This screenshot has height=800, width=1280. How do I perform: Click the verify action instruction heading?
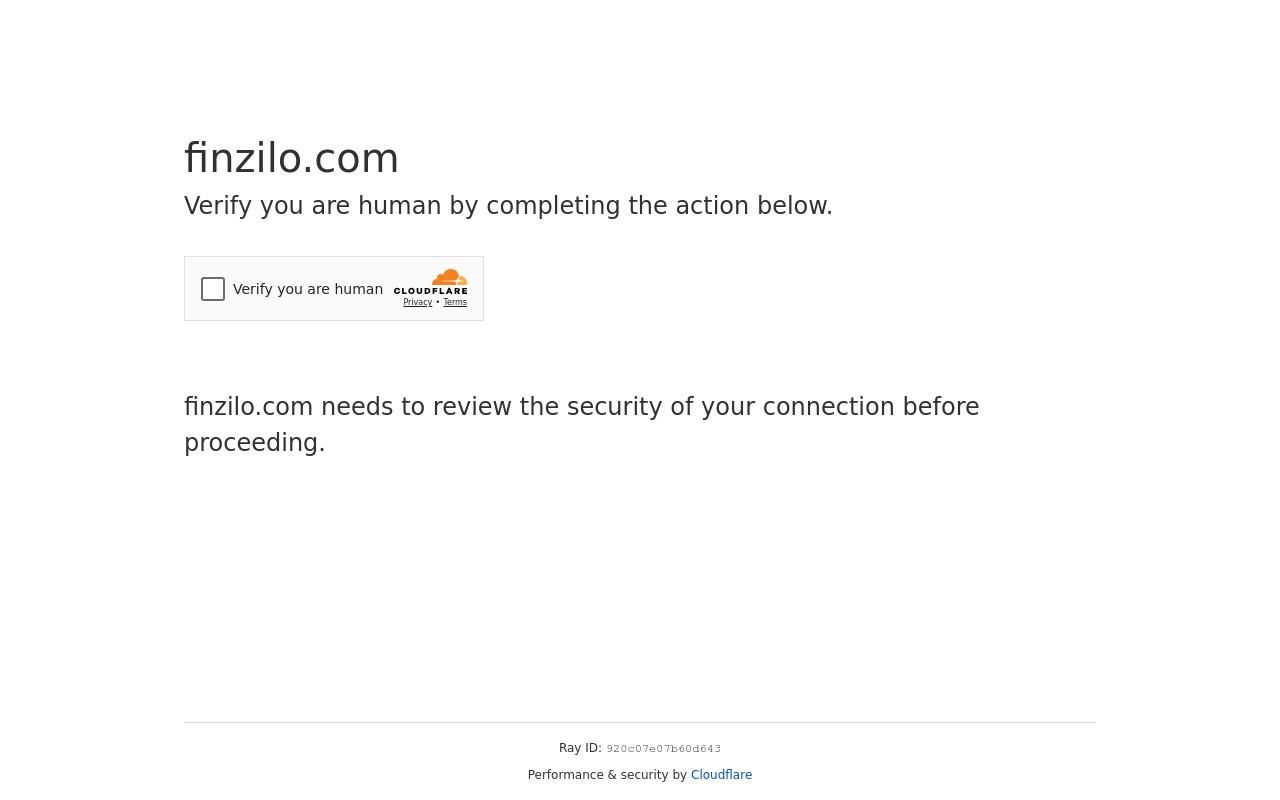pos(508,206)
